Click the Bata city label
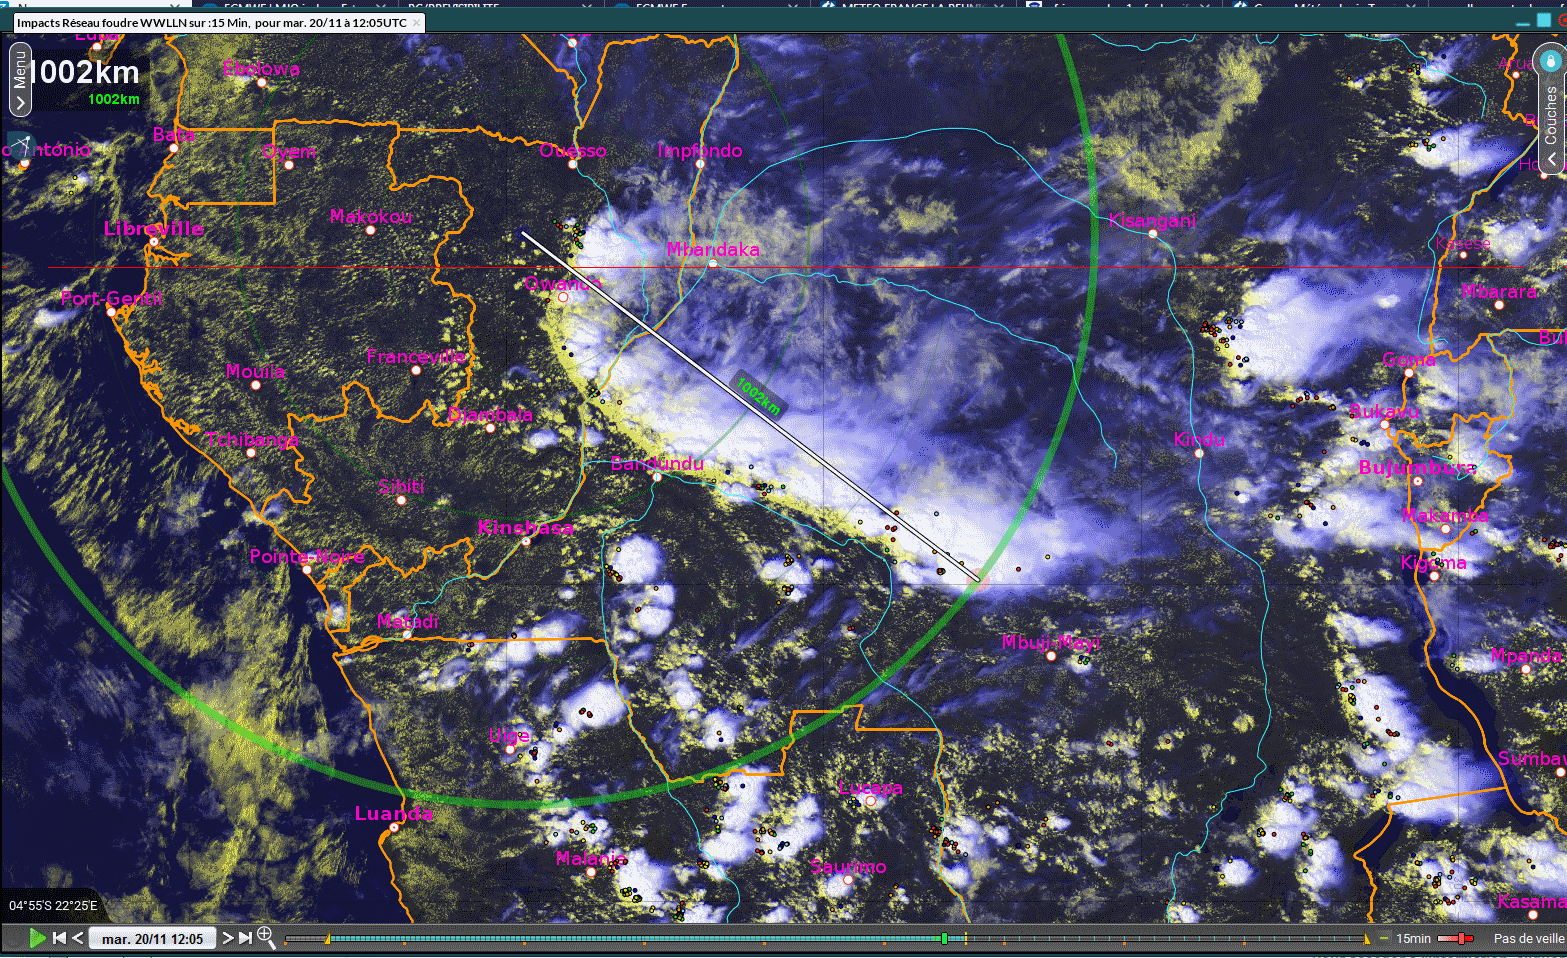 coord(173,134)
